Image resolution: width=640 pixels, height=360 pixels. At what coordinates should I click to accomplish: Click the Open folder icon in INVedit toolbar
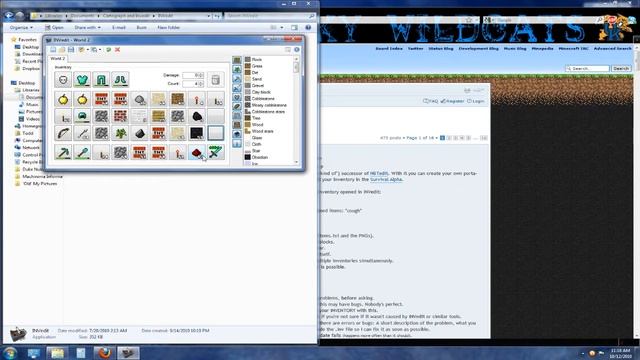click(x=62, y=49)
